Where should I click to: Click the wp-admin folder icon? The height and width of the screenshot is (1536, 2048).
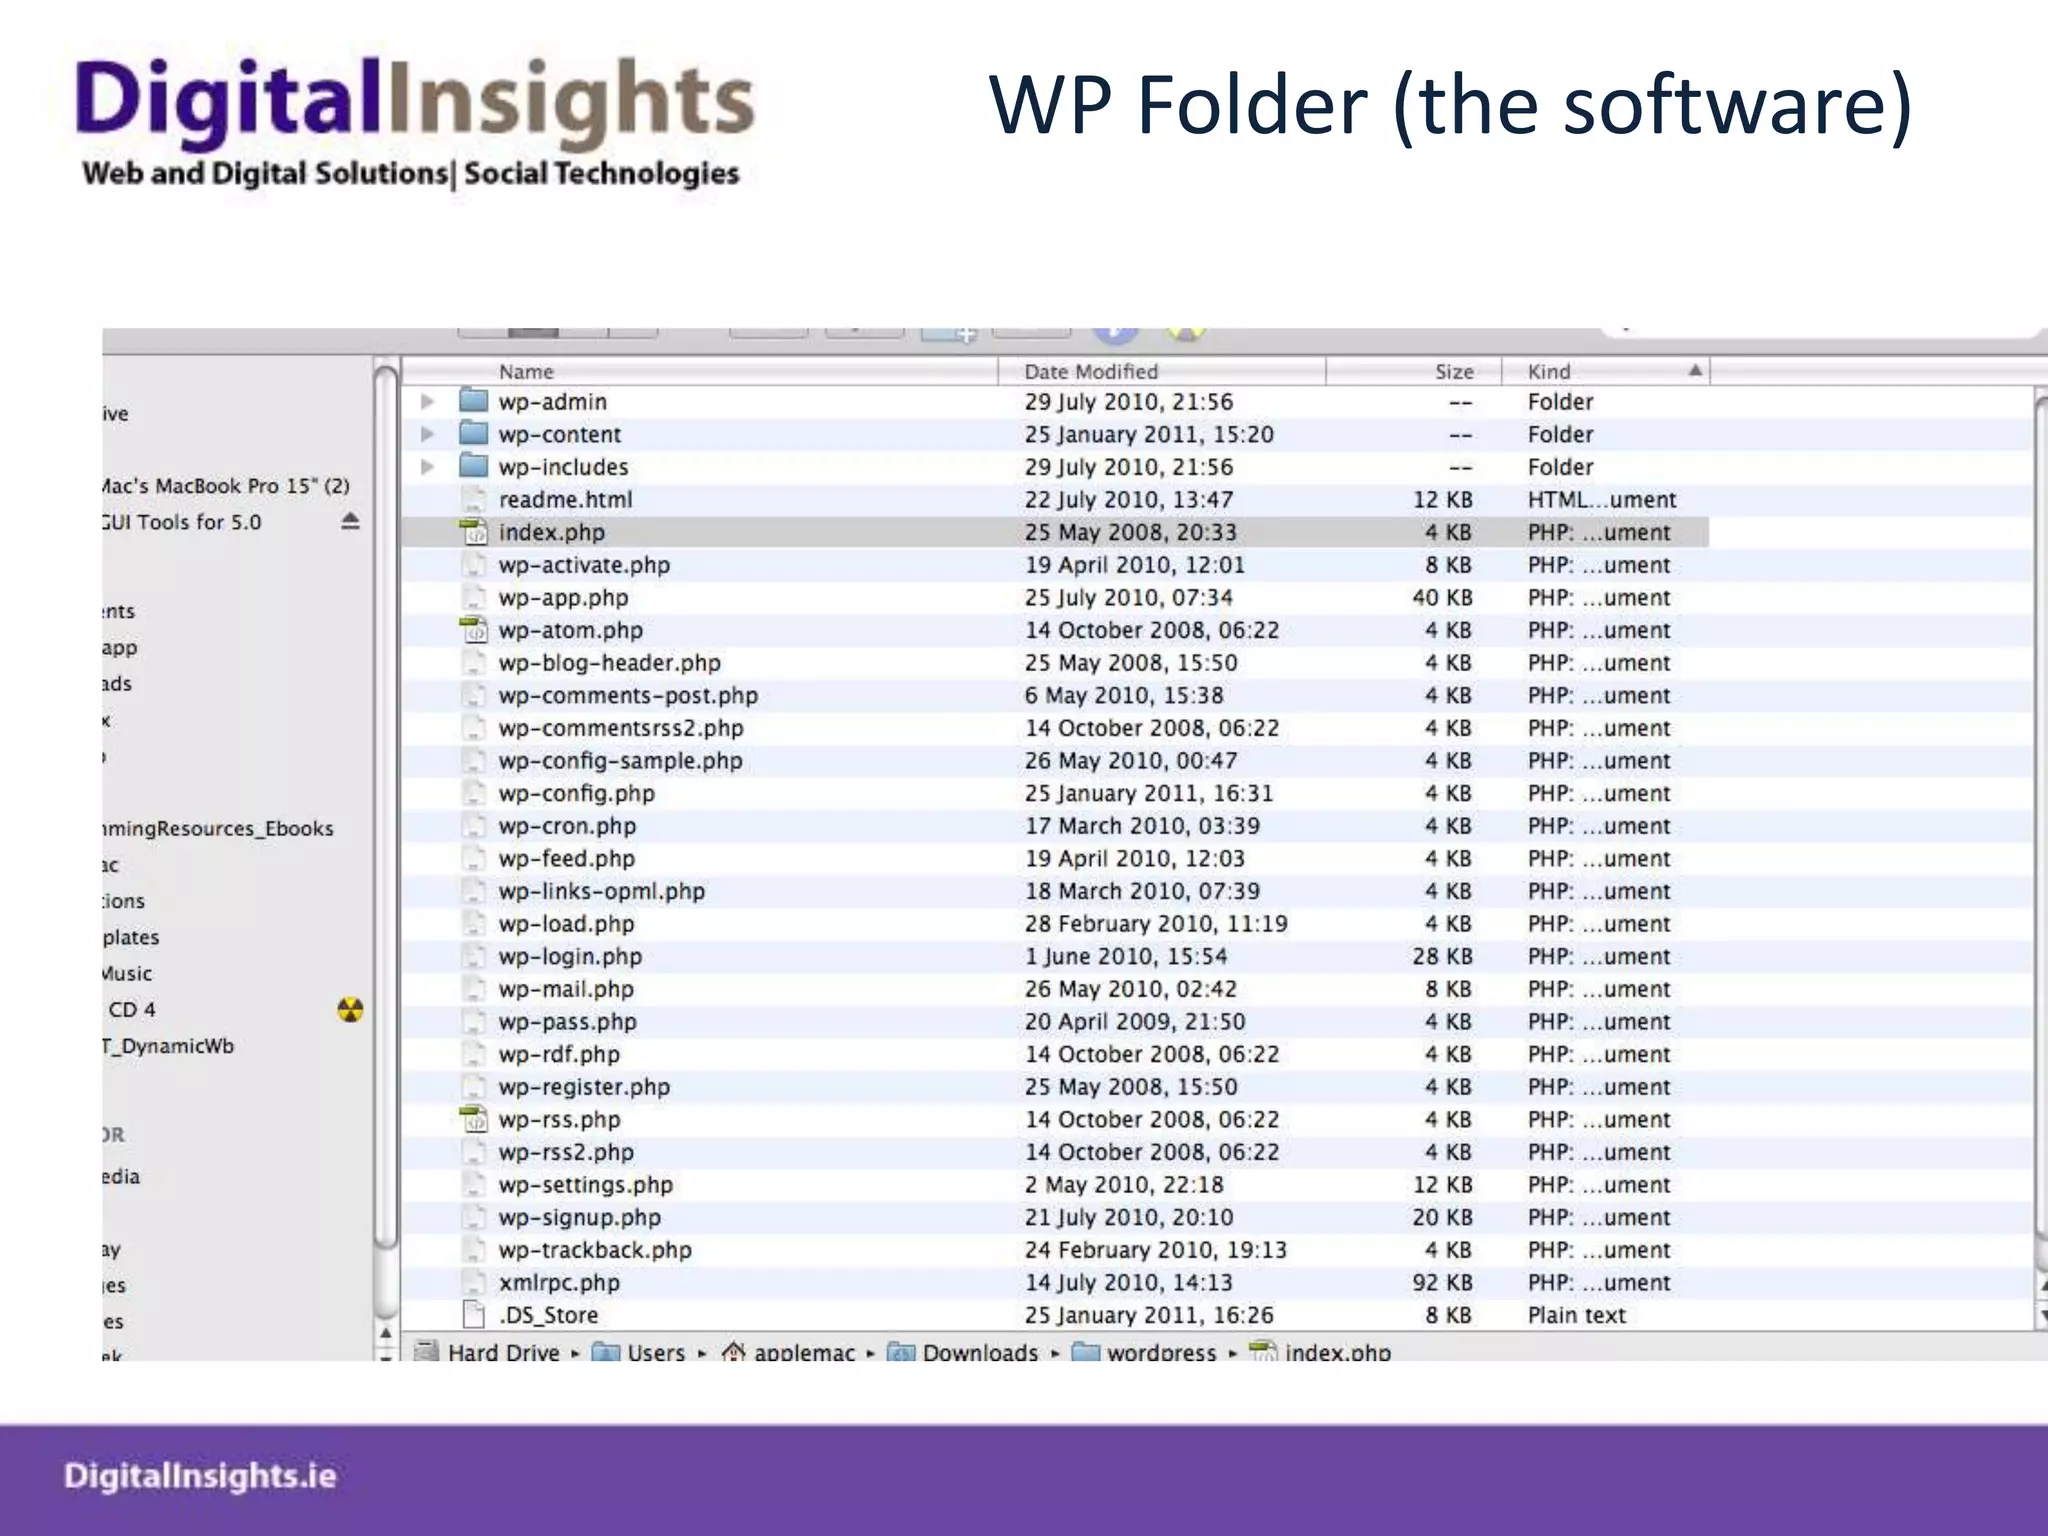(473, 402)
